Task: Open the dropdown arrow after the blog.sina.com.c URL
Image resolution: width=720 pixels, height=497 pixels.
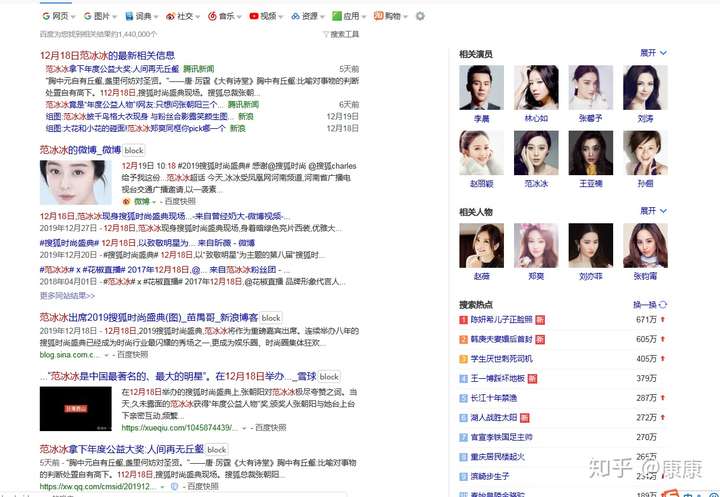Action: click(x=107, y=355)
